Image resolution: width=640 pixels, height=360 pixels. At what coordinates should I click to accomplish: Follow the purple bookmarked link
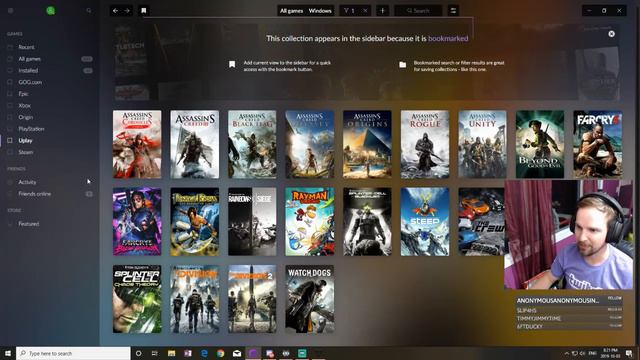[448, 38]
